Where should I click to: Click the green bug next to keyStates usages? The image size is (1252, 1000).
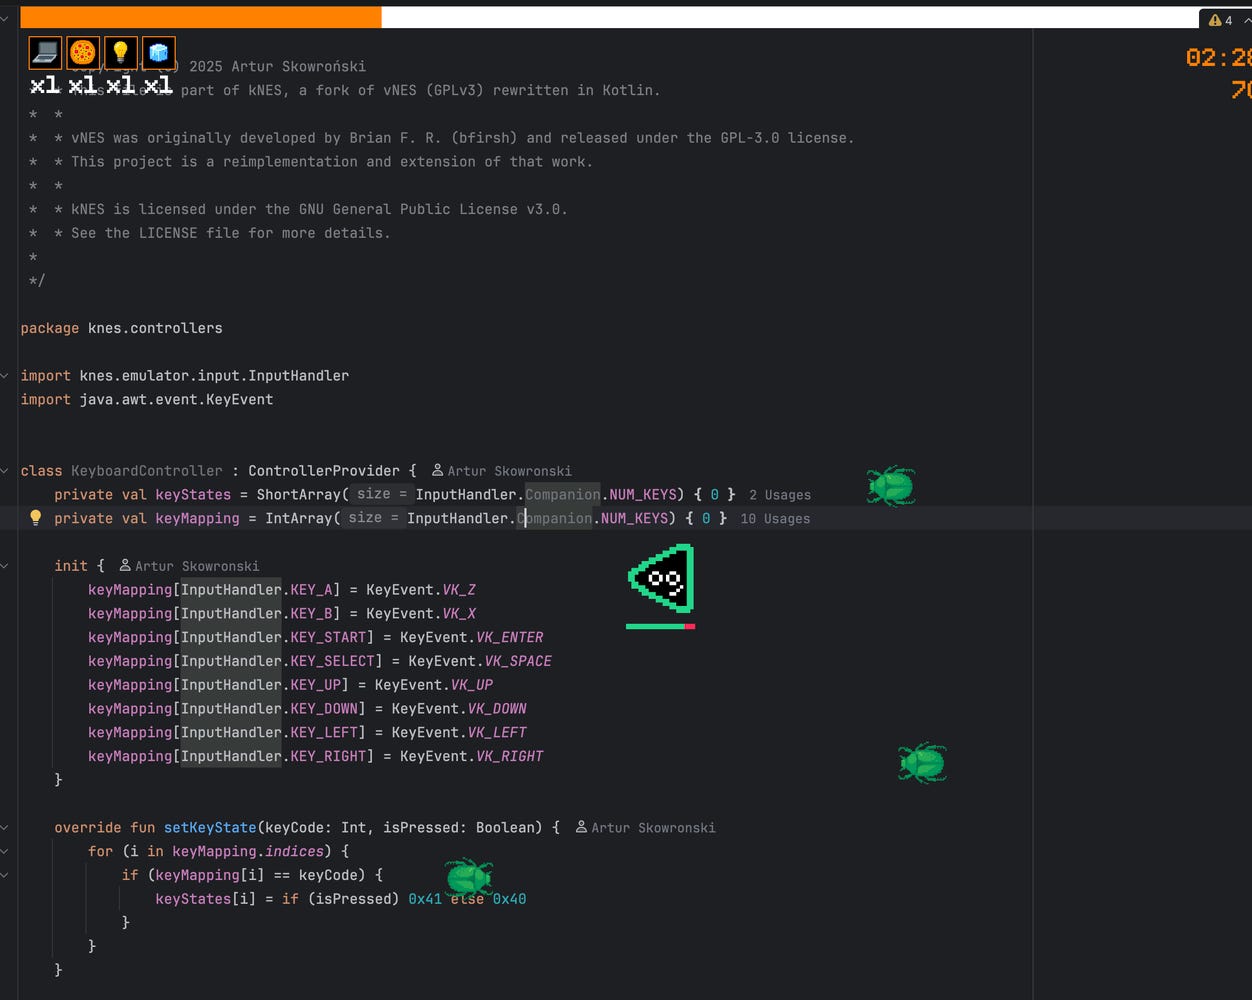coord(890,486)
